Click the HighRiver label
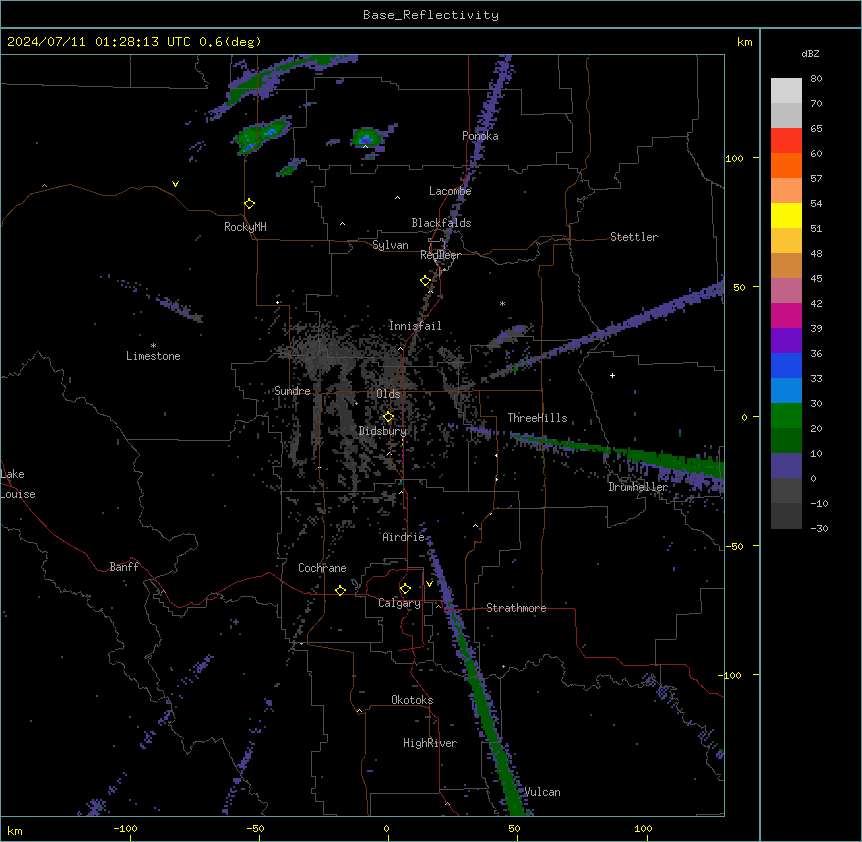 click(x=430, y=743)
